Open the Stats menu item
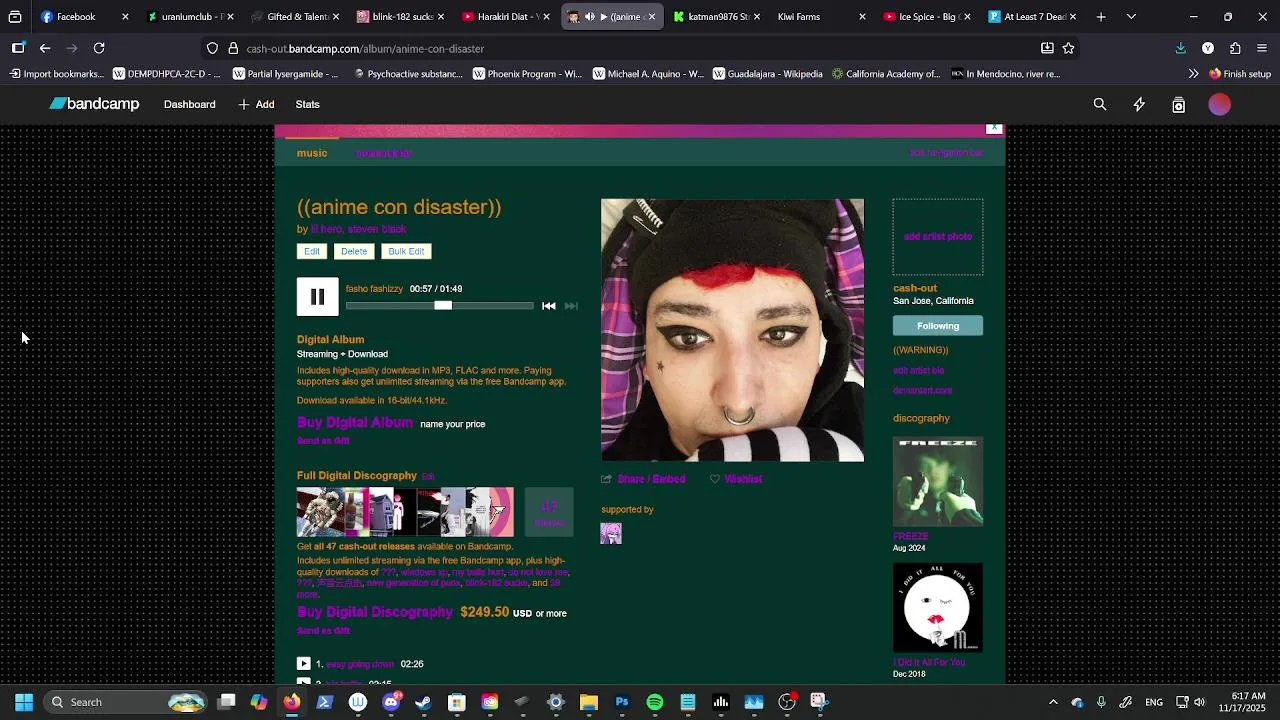1280x720 pixels. (x=307, y=104)
